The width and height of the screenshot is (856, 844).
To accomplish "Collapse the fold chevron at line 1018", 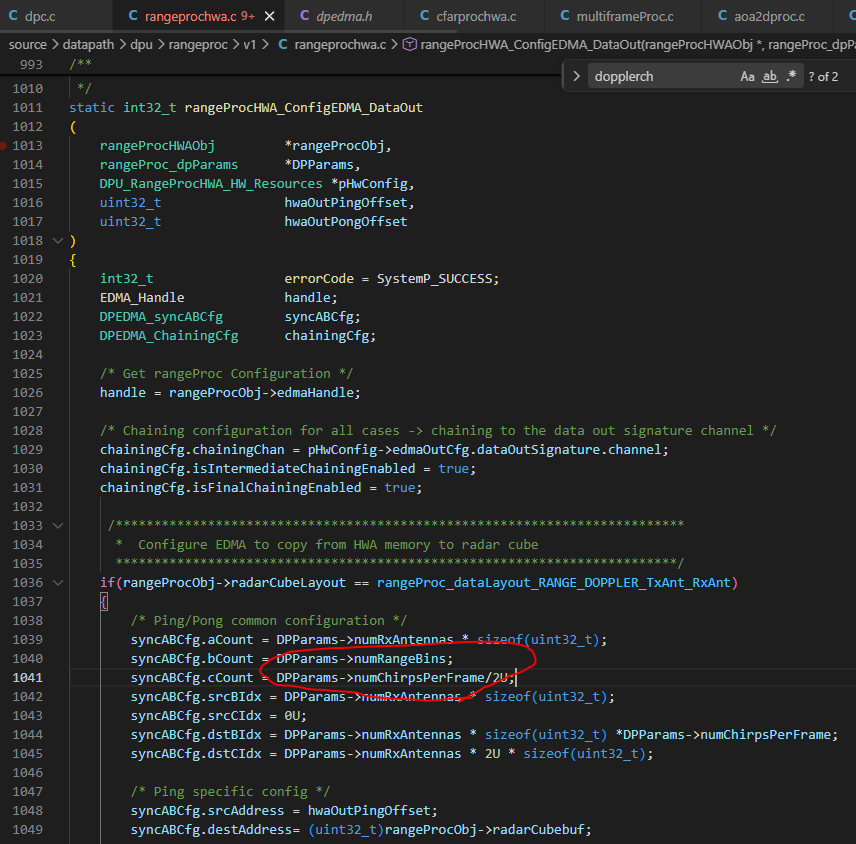I will tap(58, 241).
